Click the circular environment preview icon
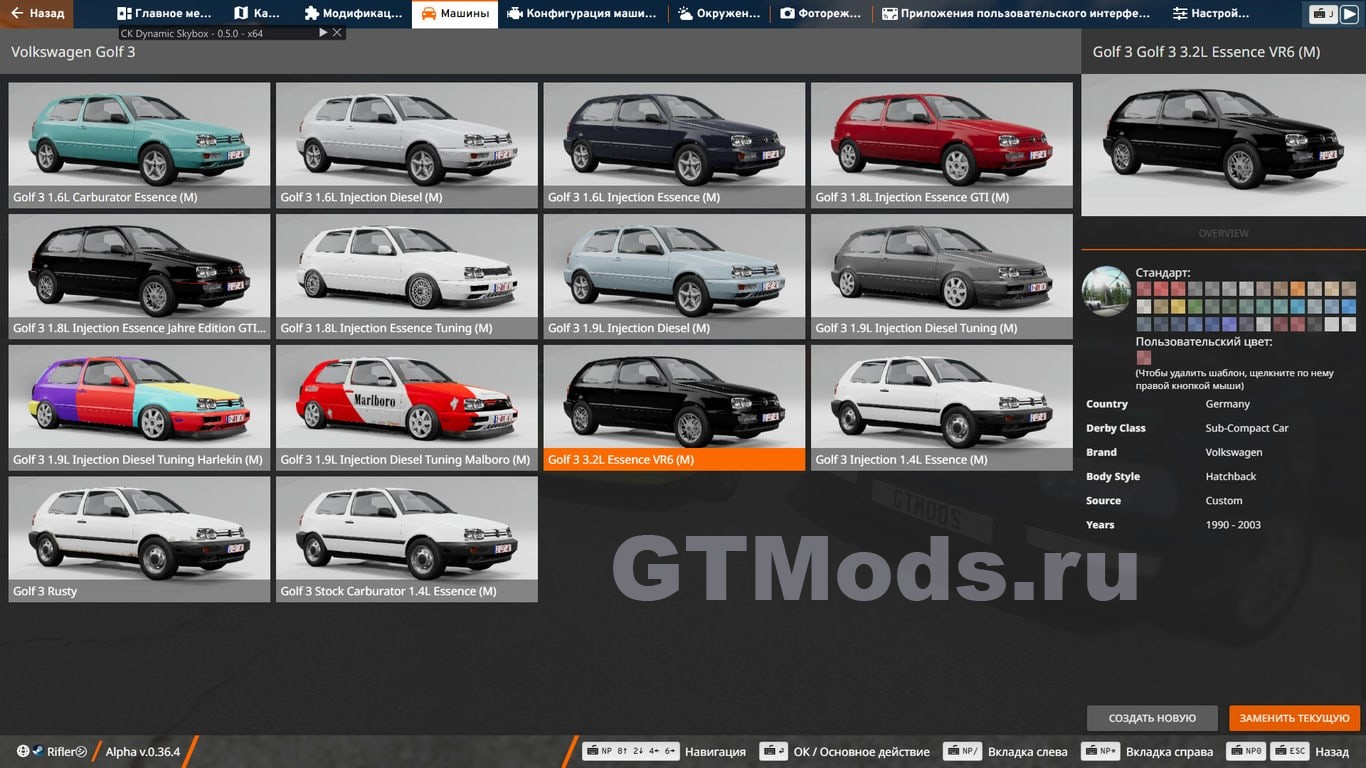1366x768 pixels. pyautogui.click(x=1106, y=291)
